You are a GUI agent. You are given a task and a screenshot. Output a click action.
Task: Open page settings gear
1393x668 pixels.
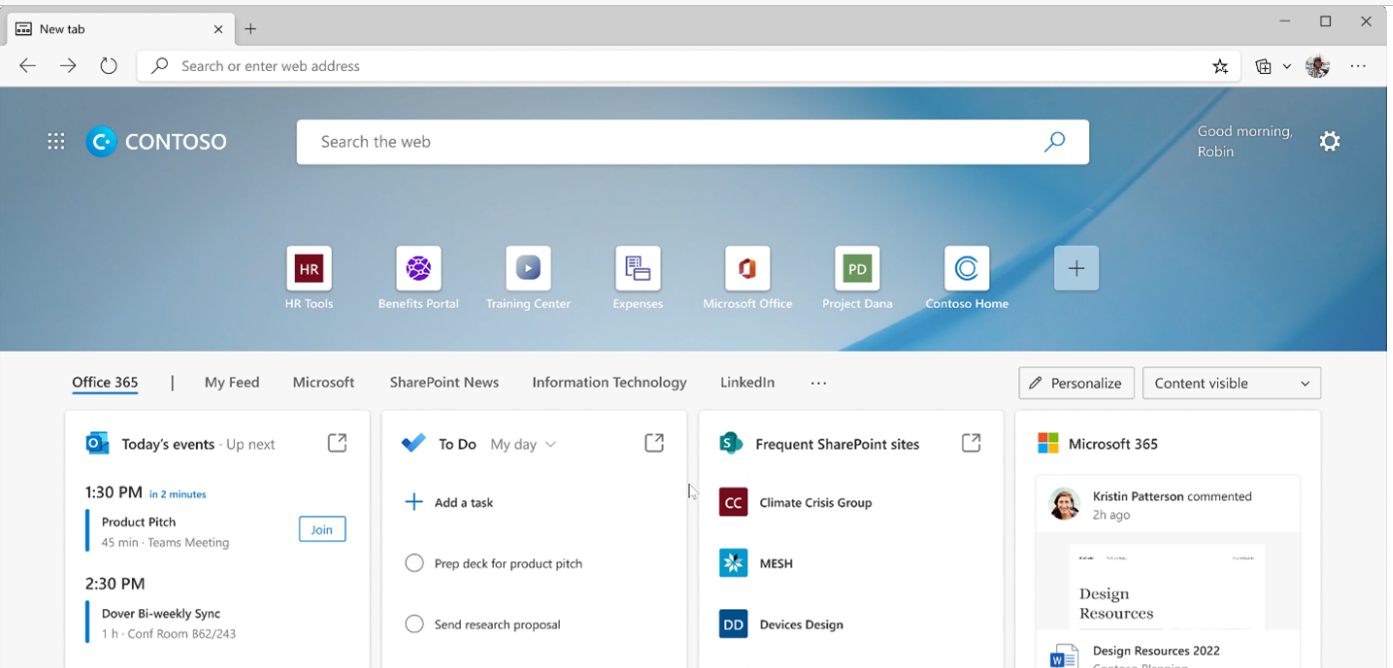[x=1329, y=142]
